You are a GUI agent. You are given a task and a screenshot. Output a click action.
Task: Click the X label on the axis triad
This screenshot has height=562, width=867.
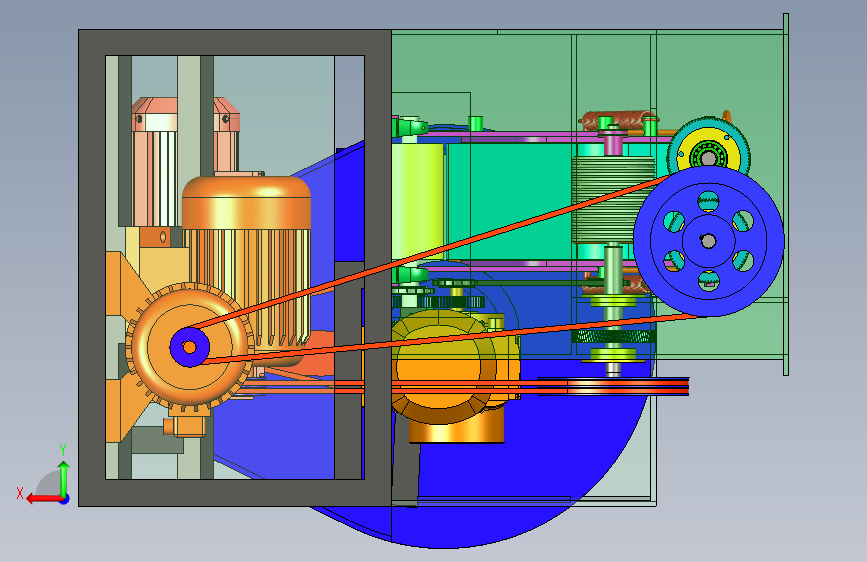20,493
